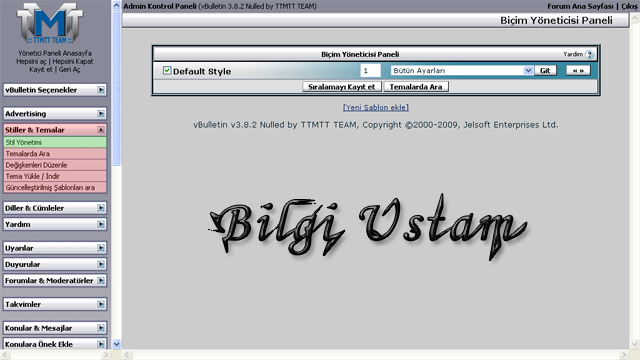Expand the Forumlar & Moderatörler group
Viewport: 640px width, 360px height.
coord(55,280)
